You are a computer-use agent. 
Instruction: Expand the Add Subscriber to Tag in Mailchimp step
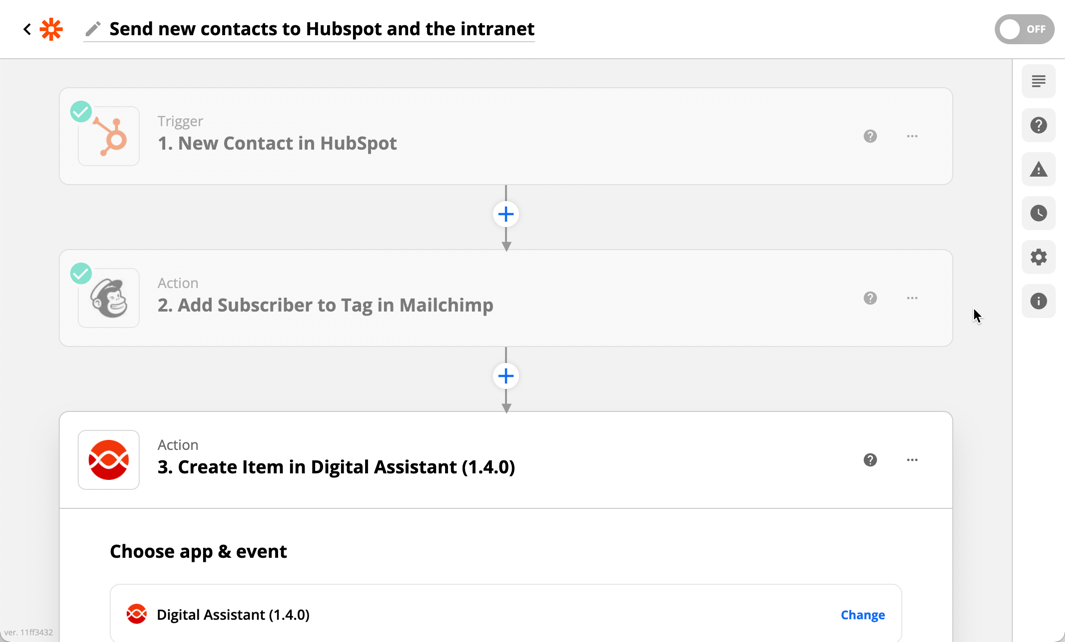click(505, 298)
